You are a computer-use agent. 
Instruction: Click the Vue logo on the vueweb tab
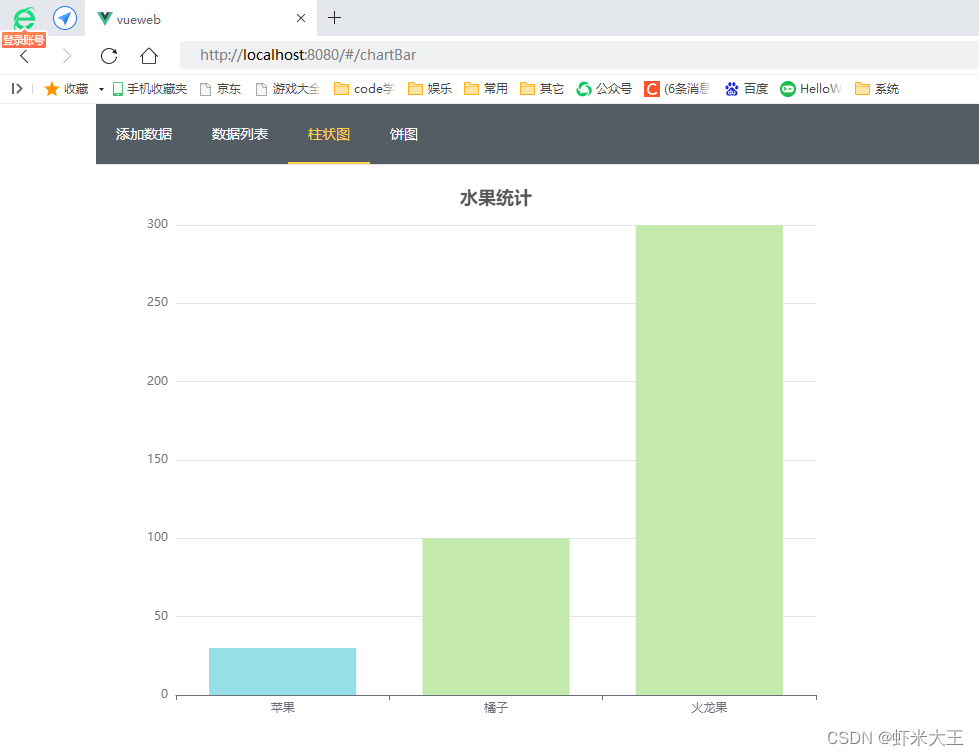click(x=103, y=18)
